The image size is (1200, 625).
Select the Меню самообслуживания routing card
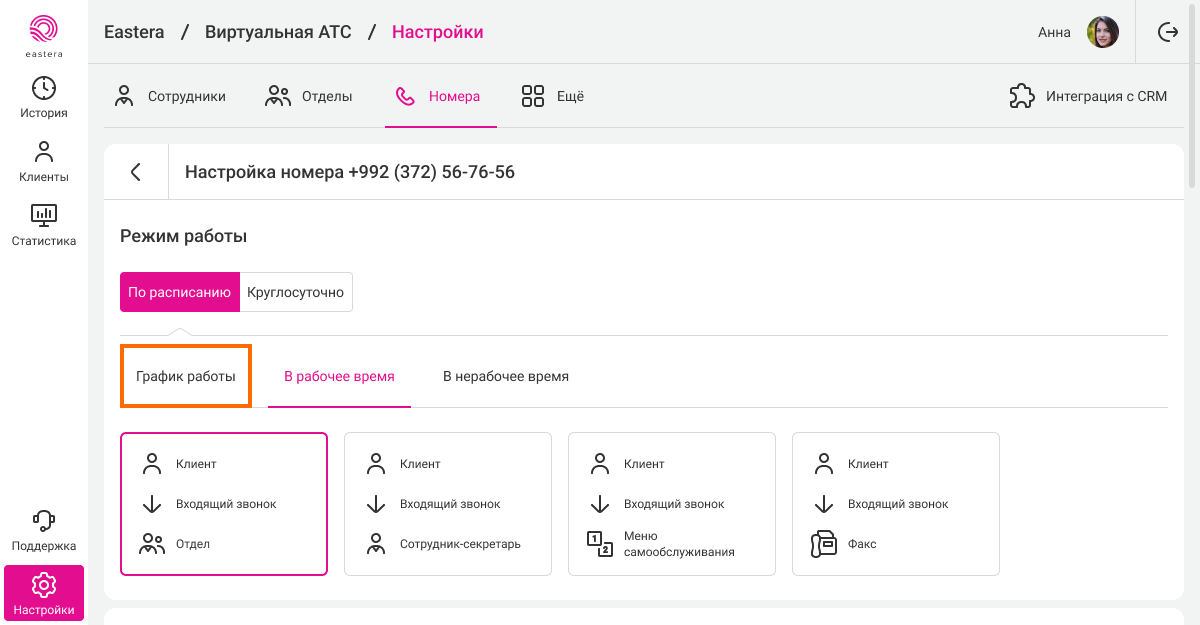click(x=672, y=504)
